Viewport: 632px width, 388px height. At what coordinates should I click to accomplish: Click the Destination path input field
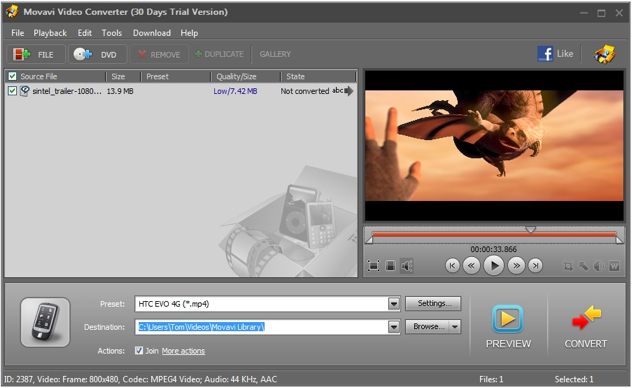coord(262,327)
